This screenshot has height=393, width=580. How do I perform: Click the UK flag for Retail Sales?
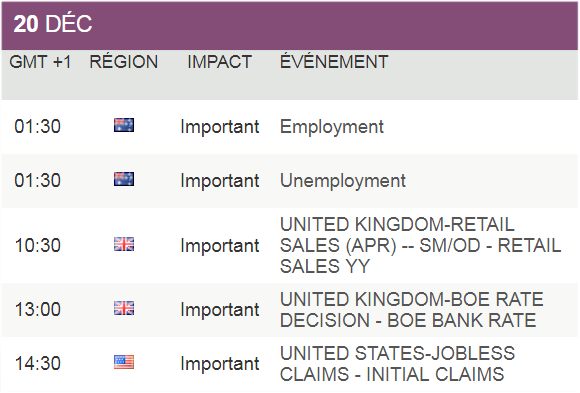(124, 244)
